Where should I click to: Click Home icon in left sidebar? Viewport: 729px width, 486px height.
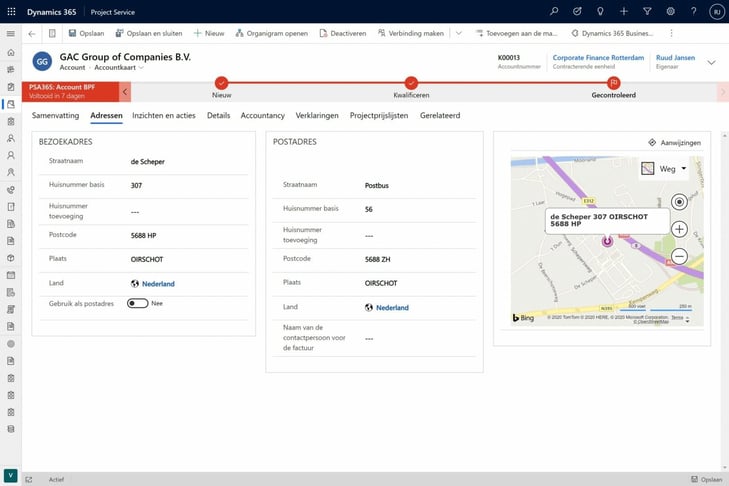point(11,53)
